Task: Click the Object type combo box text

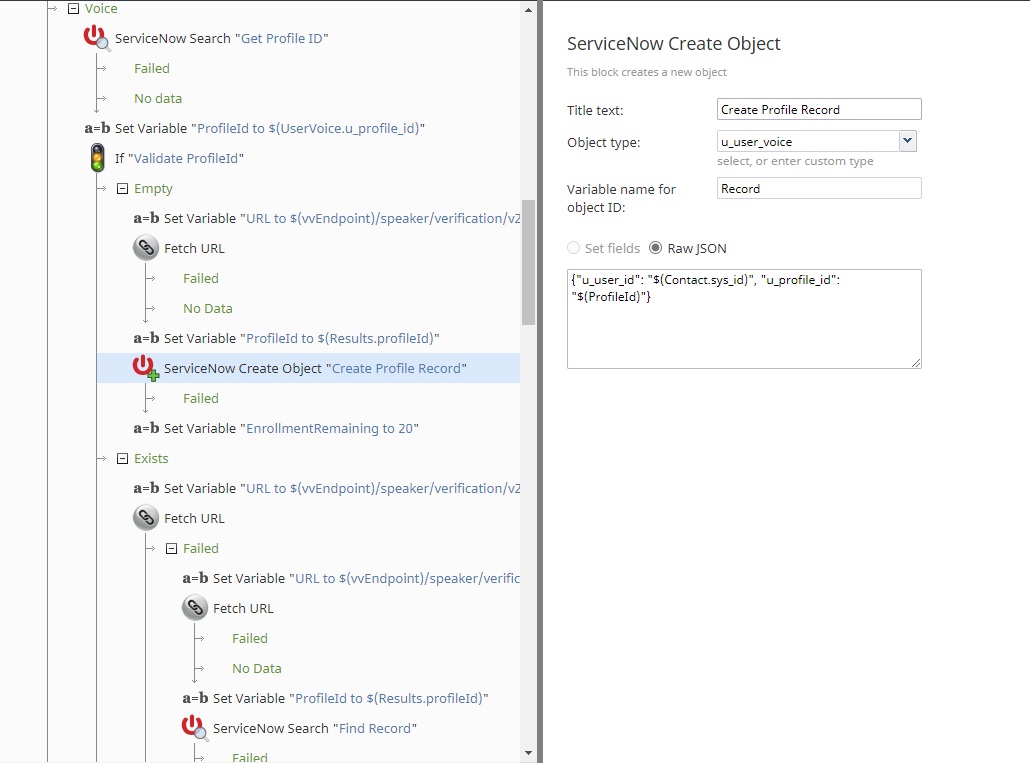Action: pos(808,141)
